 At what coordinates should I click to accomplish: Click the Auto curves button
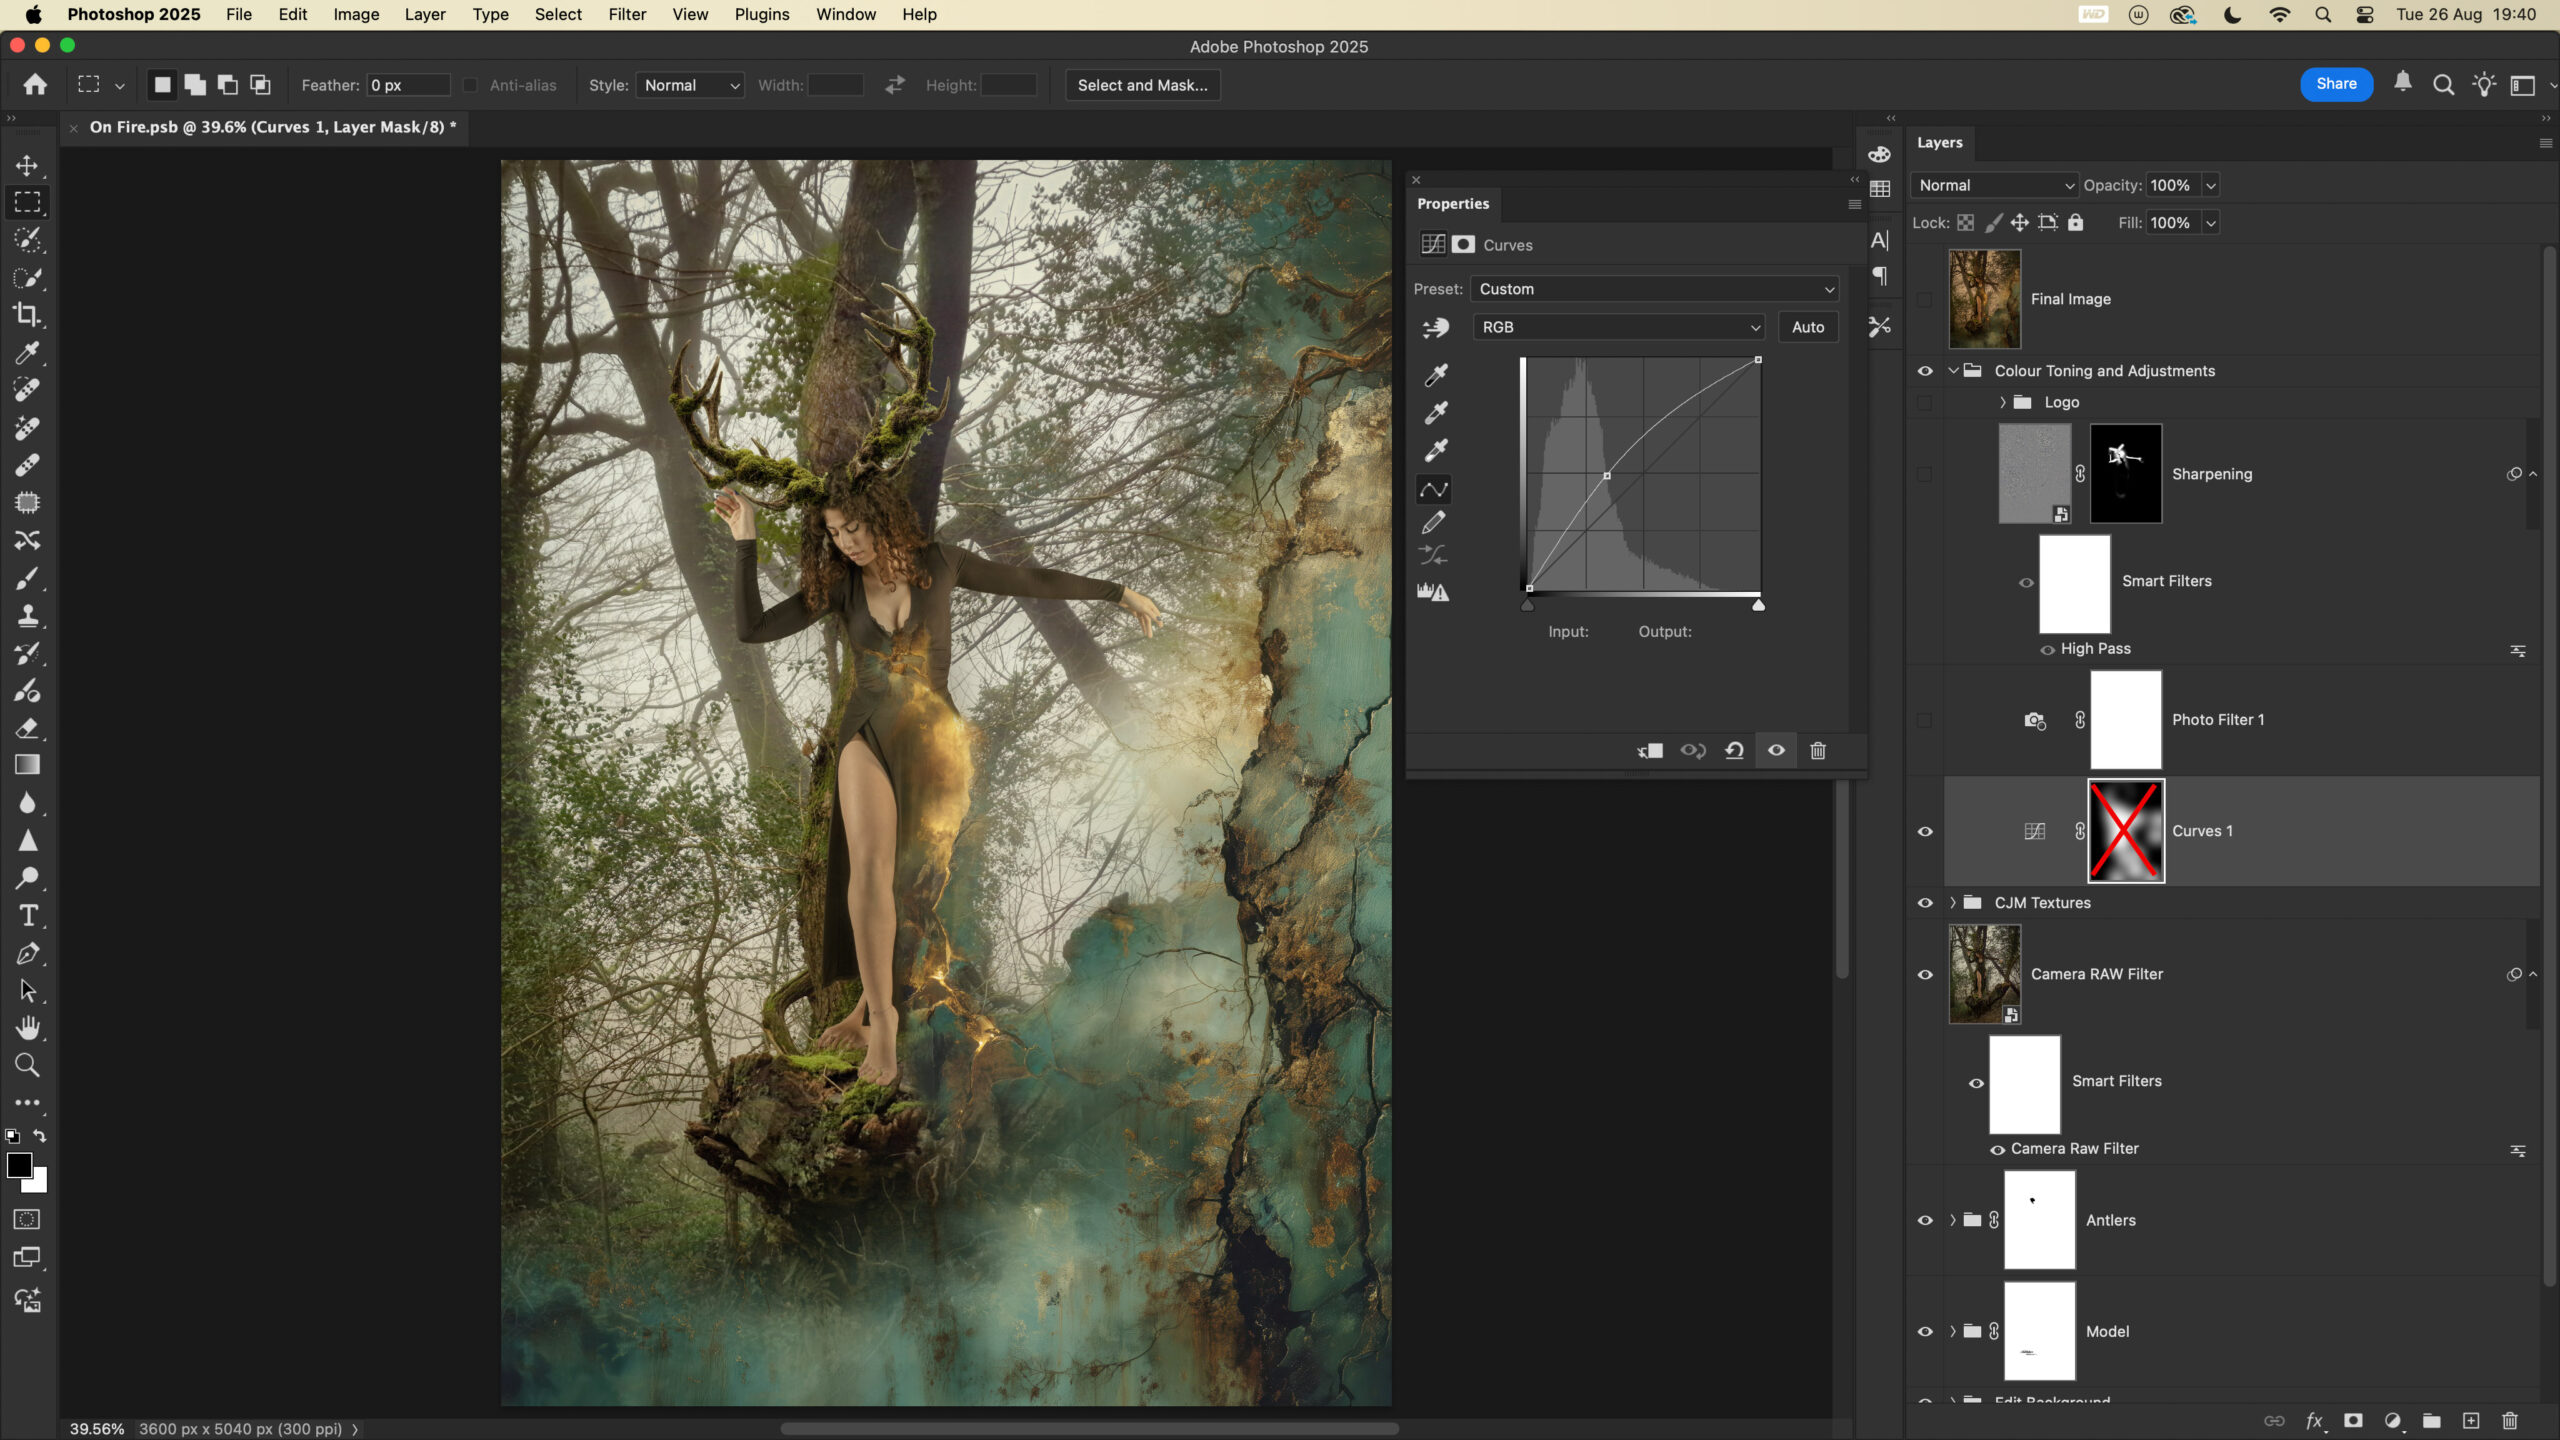[x=1807, y=327]
